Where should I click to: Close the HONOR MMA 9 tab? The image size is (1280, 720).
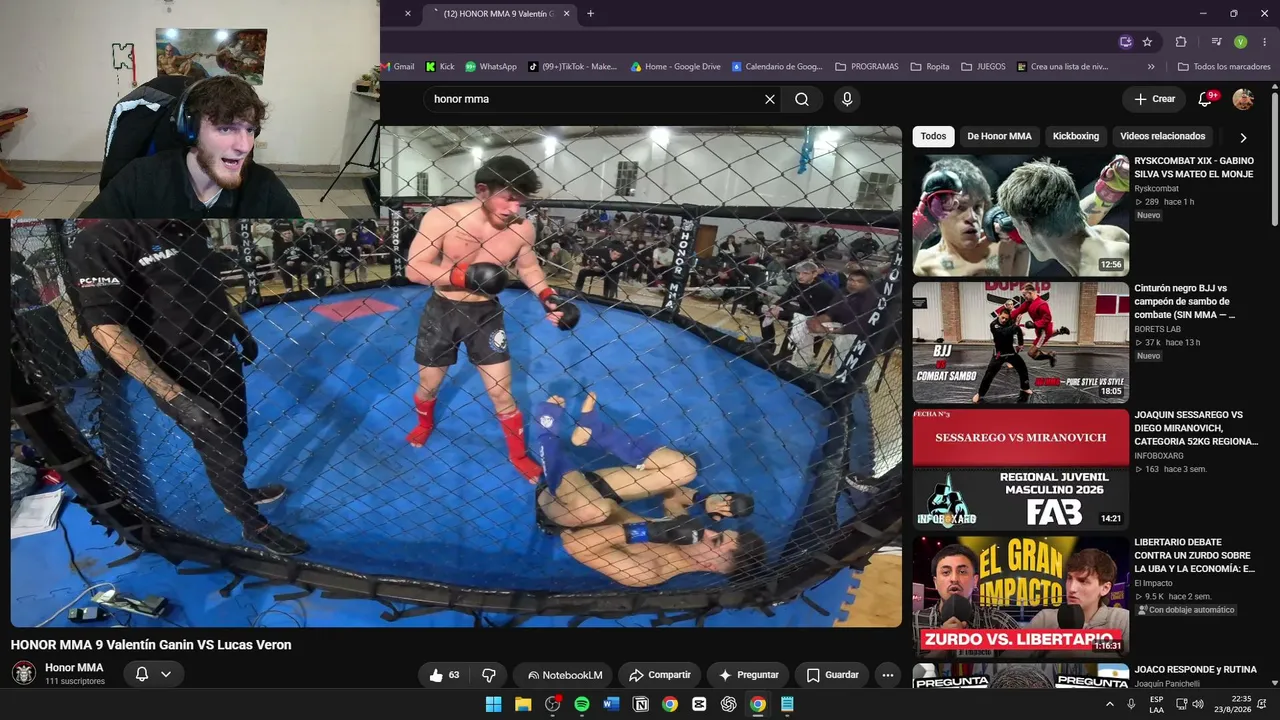[566, 14]
